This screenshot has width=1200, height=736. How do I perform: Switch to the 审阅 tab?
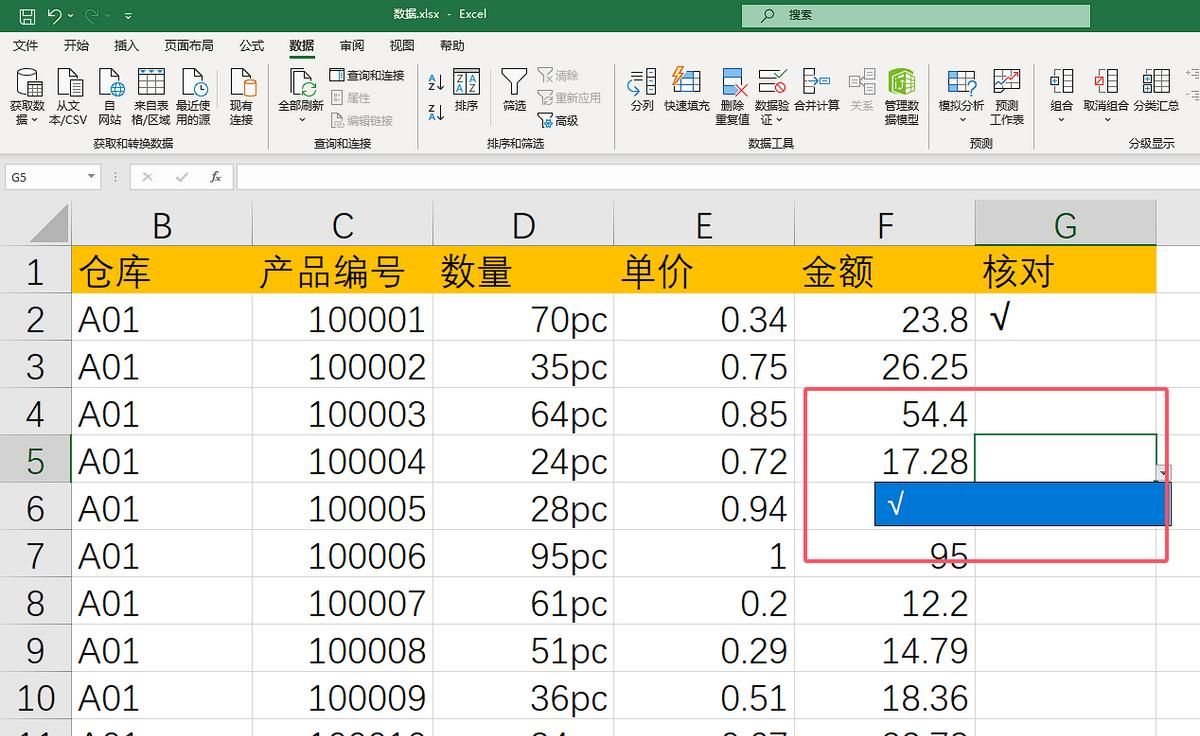[352, 46]
